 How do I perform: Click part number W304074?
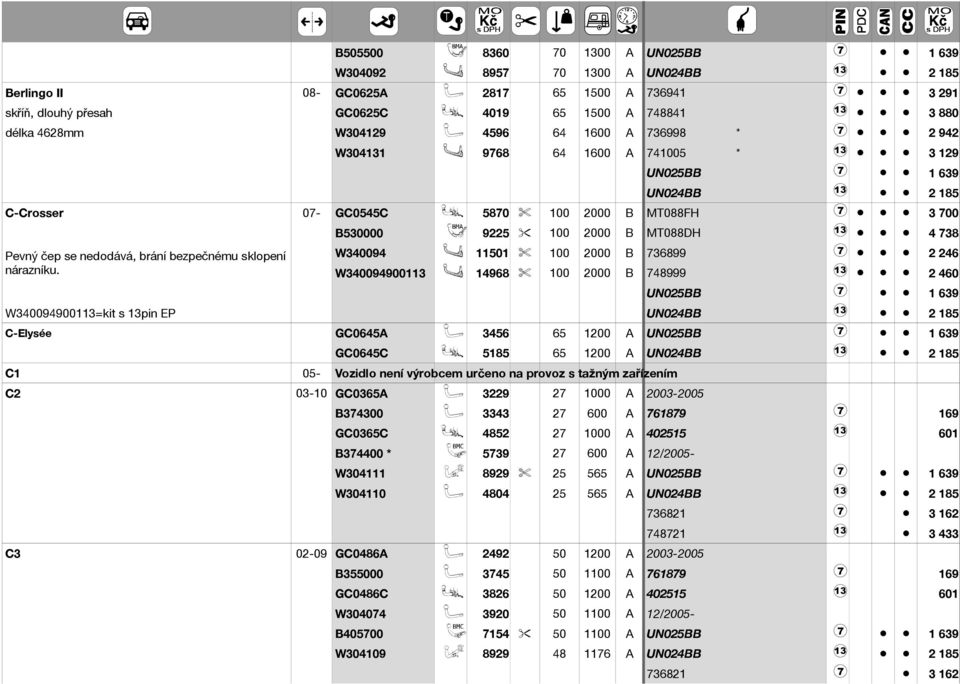click(361, 614)
